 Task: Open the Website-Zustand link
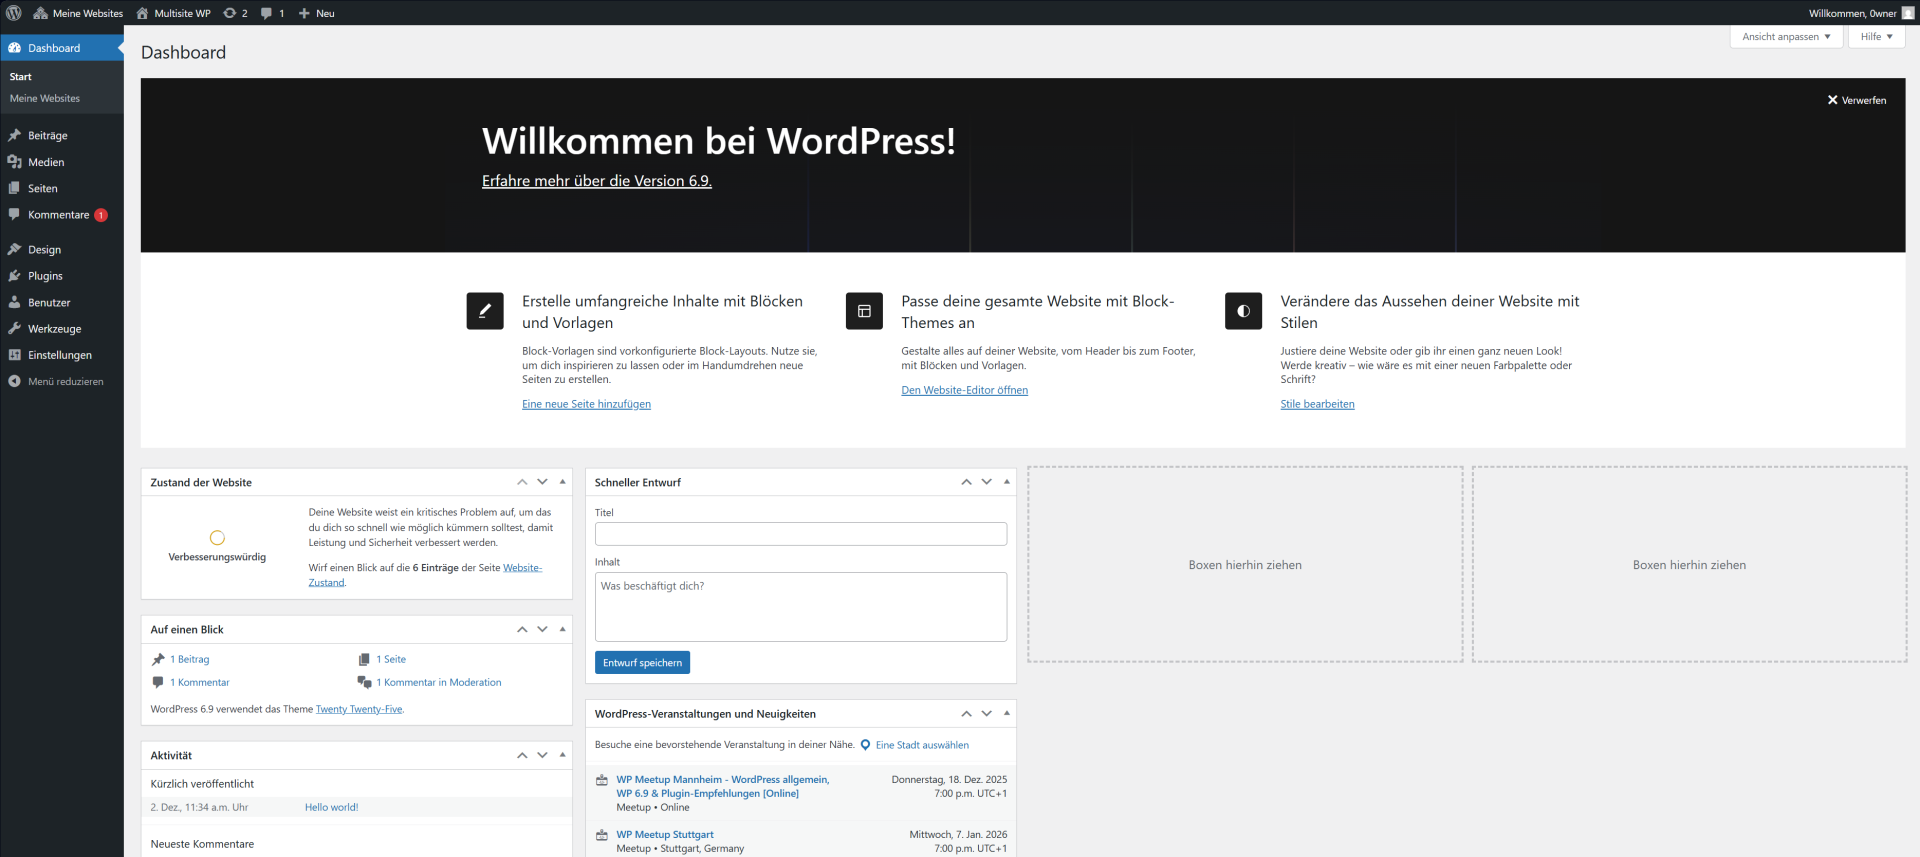(x=425, y=575)
